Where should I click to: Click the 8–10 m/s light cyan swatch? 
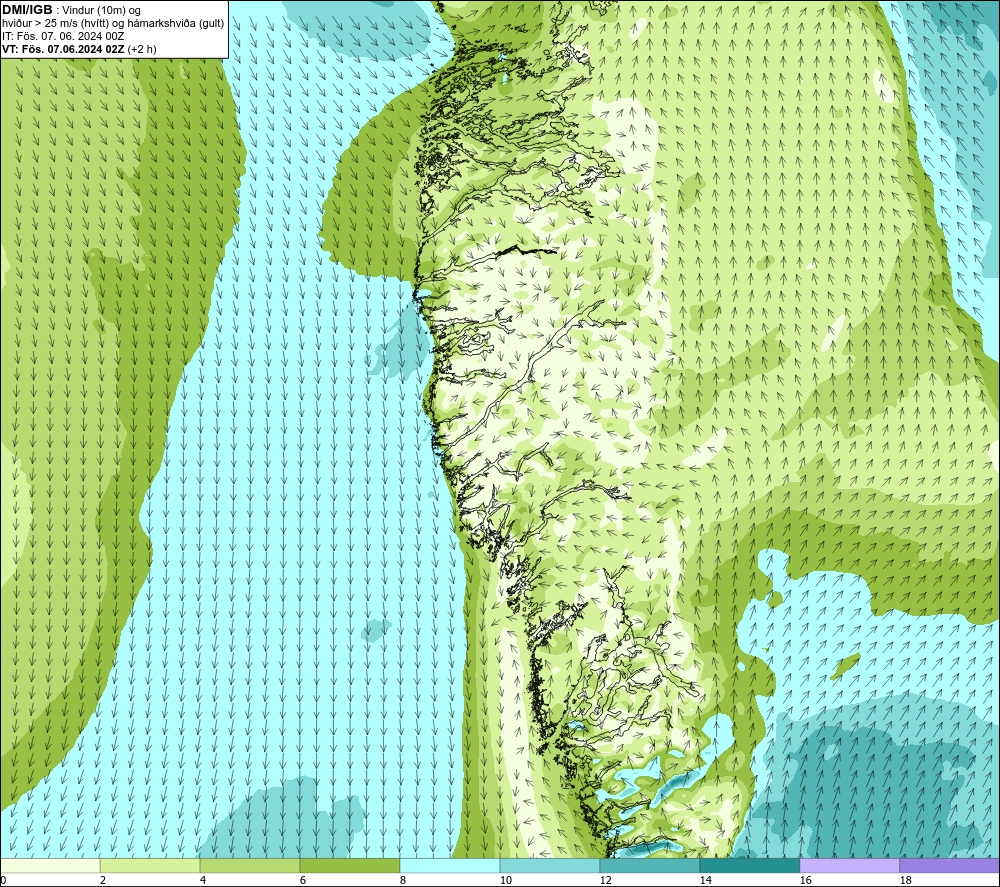(x=450, y=866)
